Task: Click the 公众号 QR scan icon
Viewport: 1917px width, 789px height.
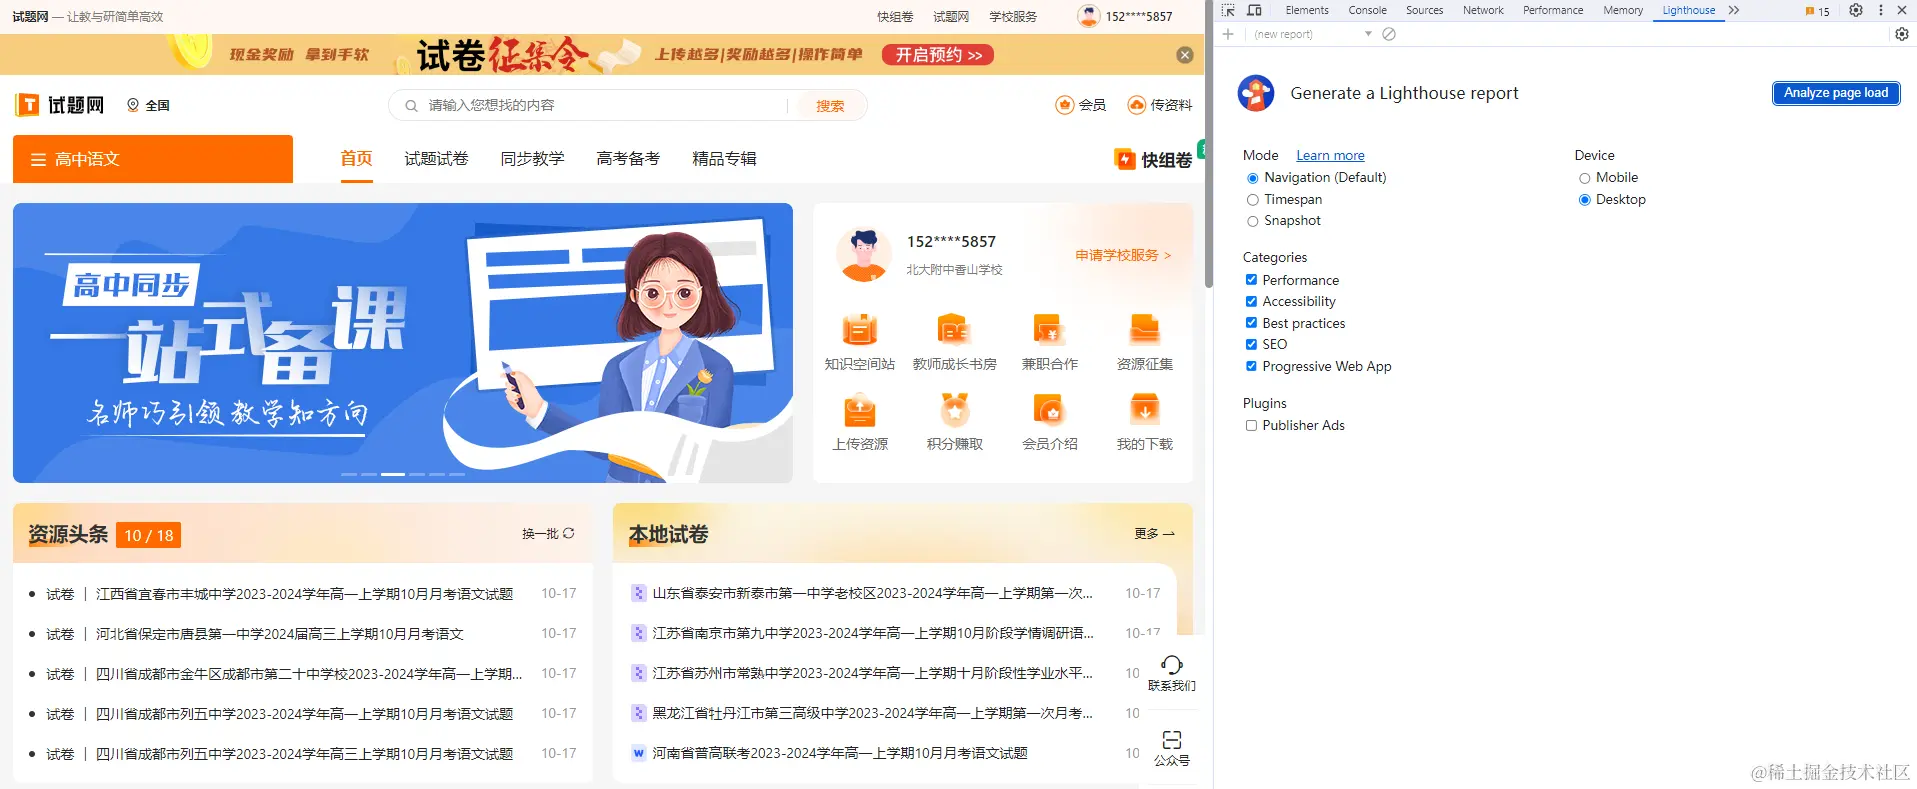Action: [x=1172, y=739]
